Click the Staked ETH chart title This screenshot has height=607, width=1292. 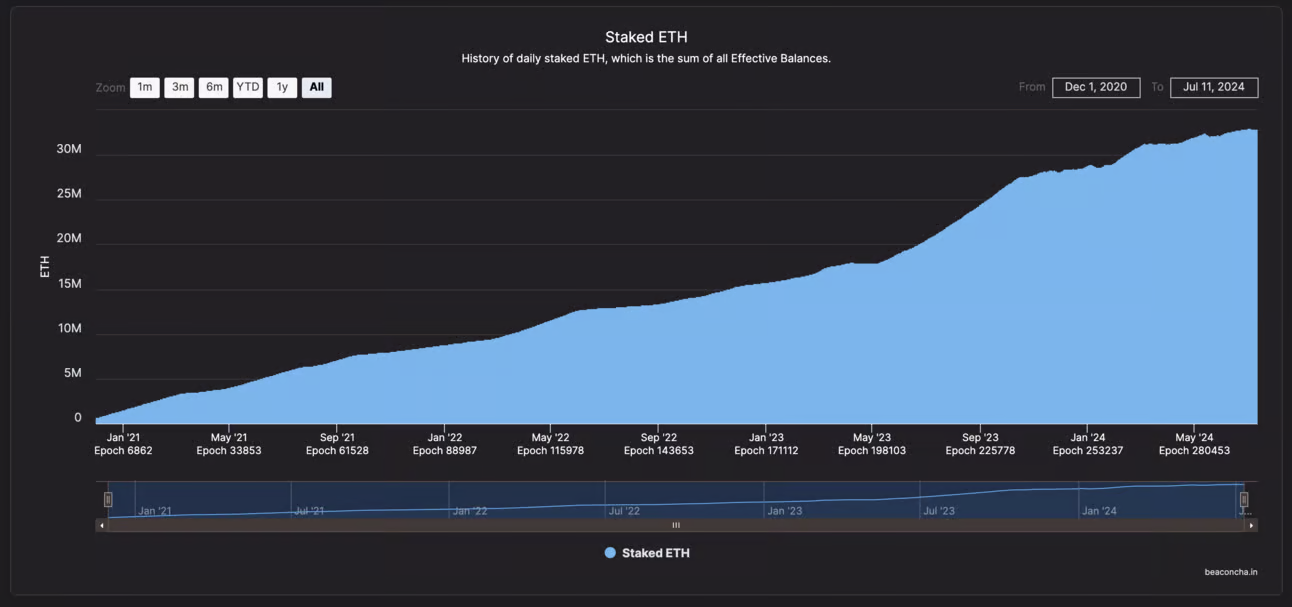click(646, 38)
